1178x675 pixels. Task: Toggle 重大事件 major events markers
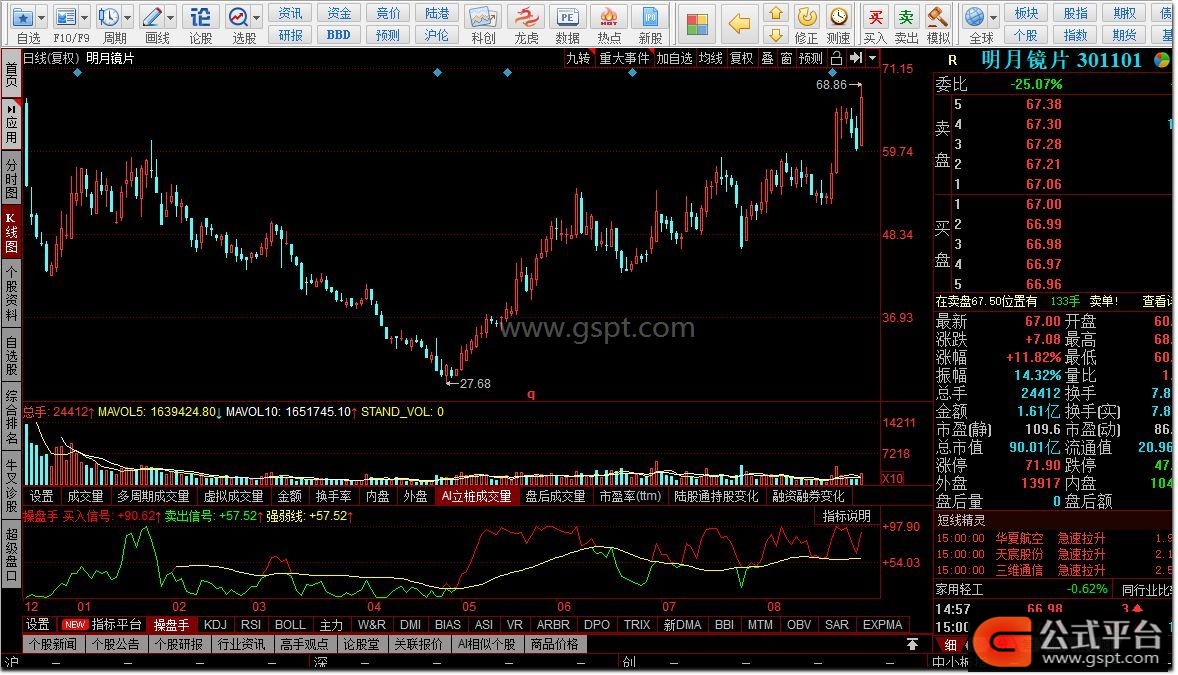pyautogui.click(x=624, y=58)
